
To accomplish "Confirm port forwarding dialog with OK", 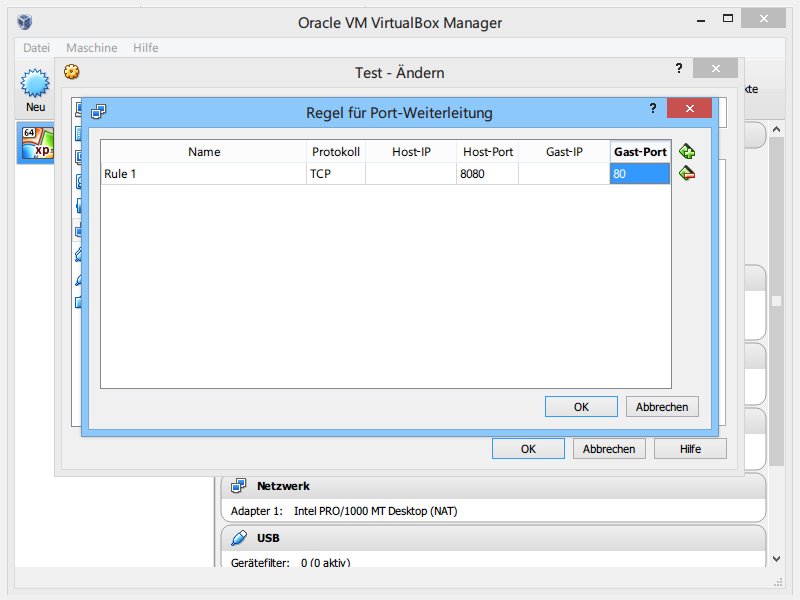I will point(581,407).
